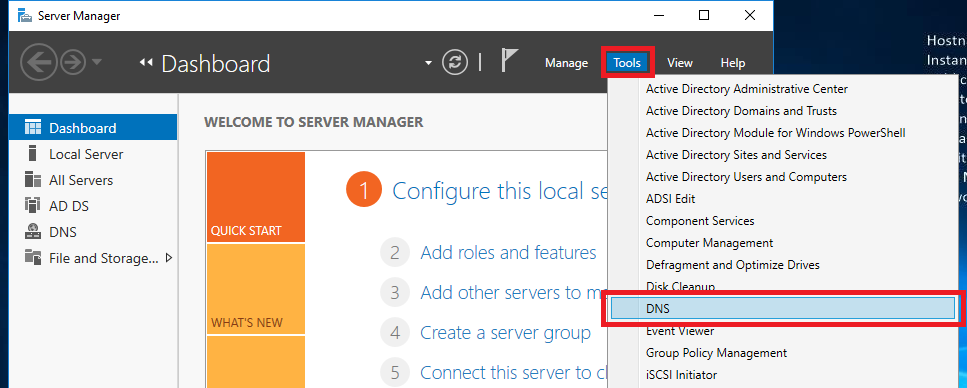
Task: Click the back navigation arrow icon
Action: pyautogui.click(x=39, y=62)
